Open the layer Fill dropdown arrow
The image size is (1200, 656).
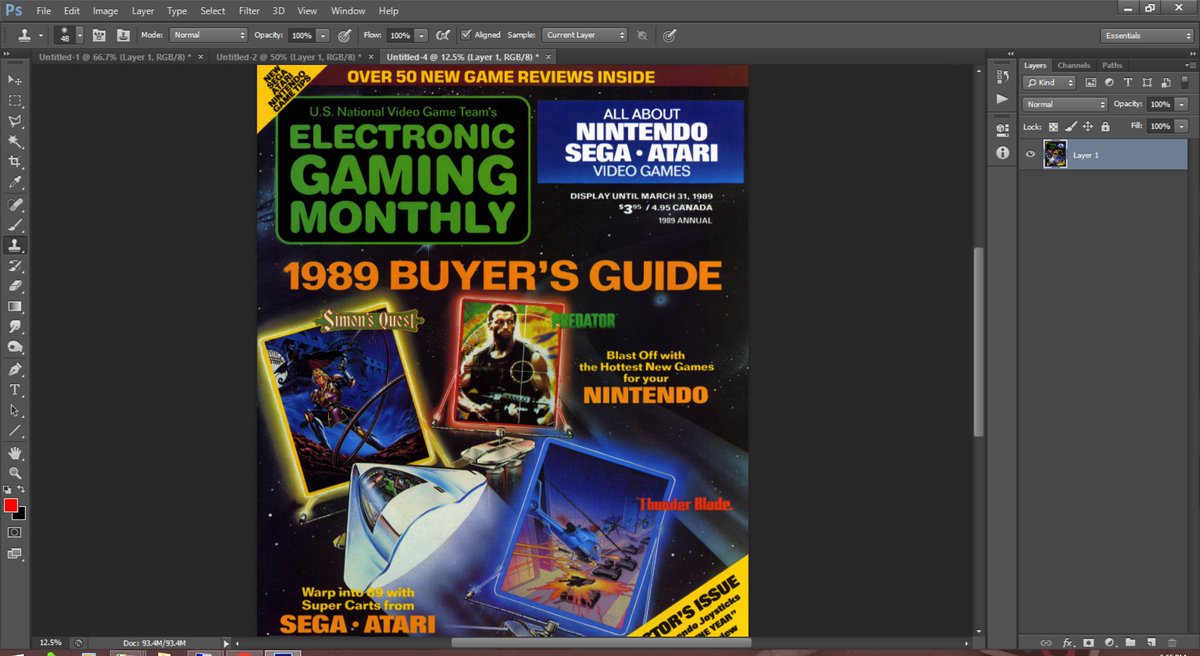pos(1181,127)
